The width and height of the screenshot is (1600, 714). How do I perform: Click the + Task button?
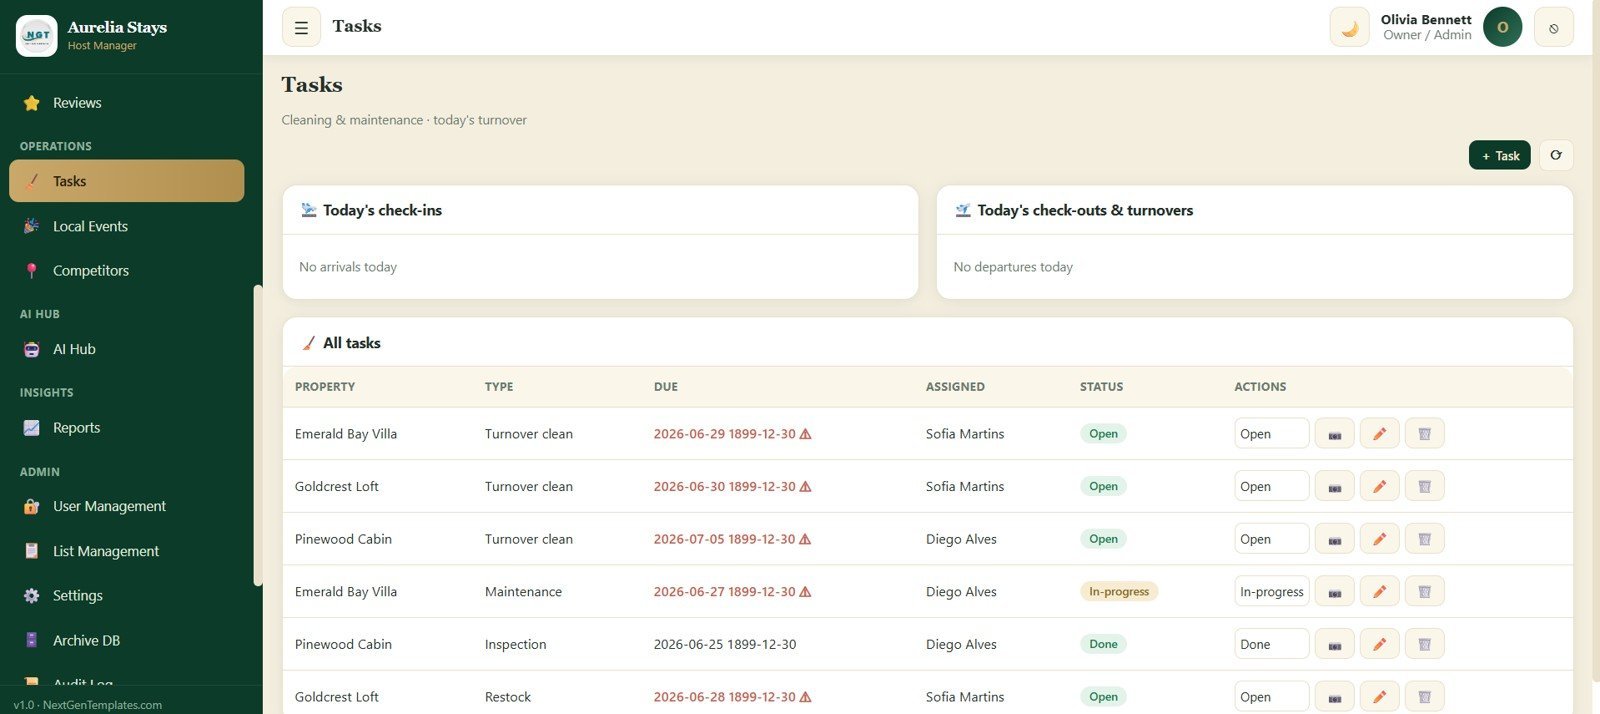pos(1499,155)
